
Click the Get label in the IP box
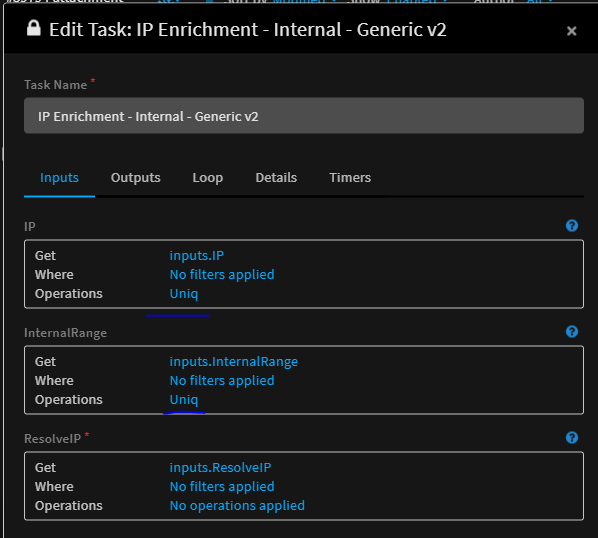[45, 255]
